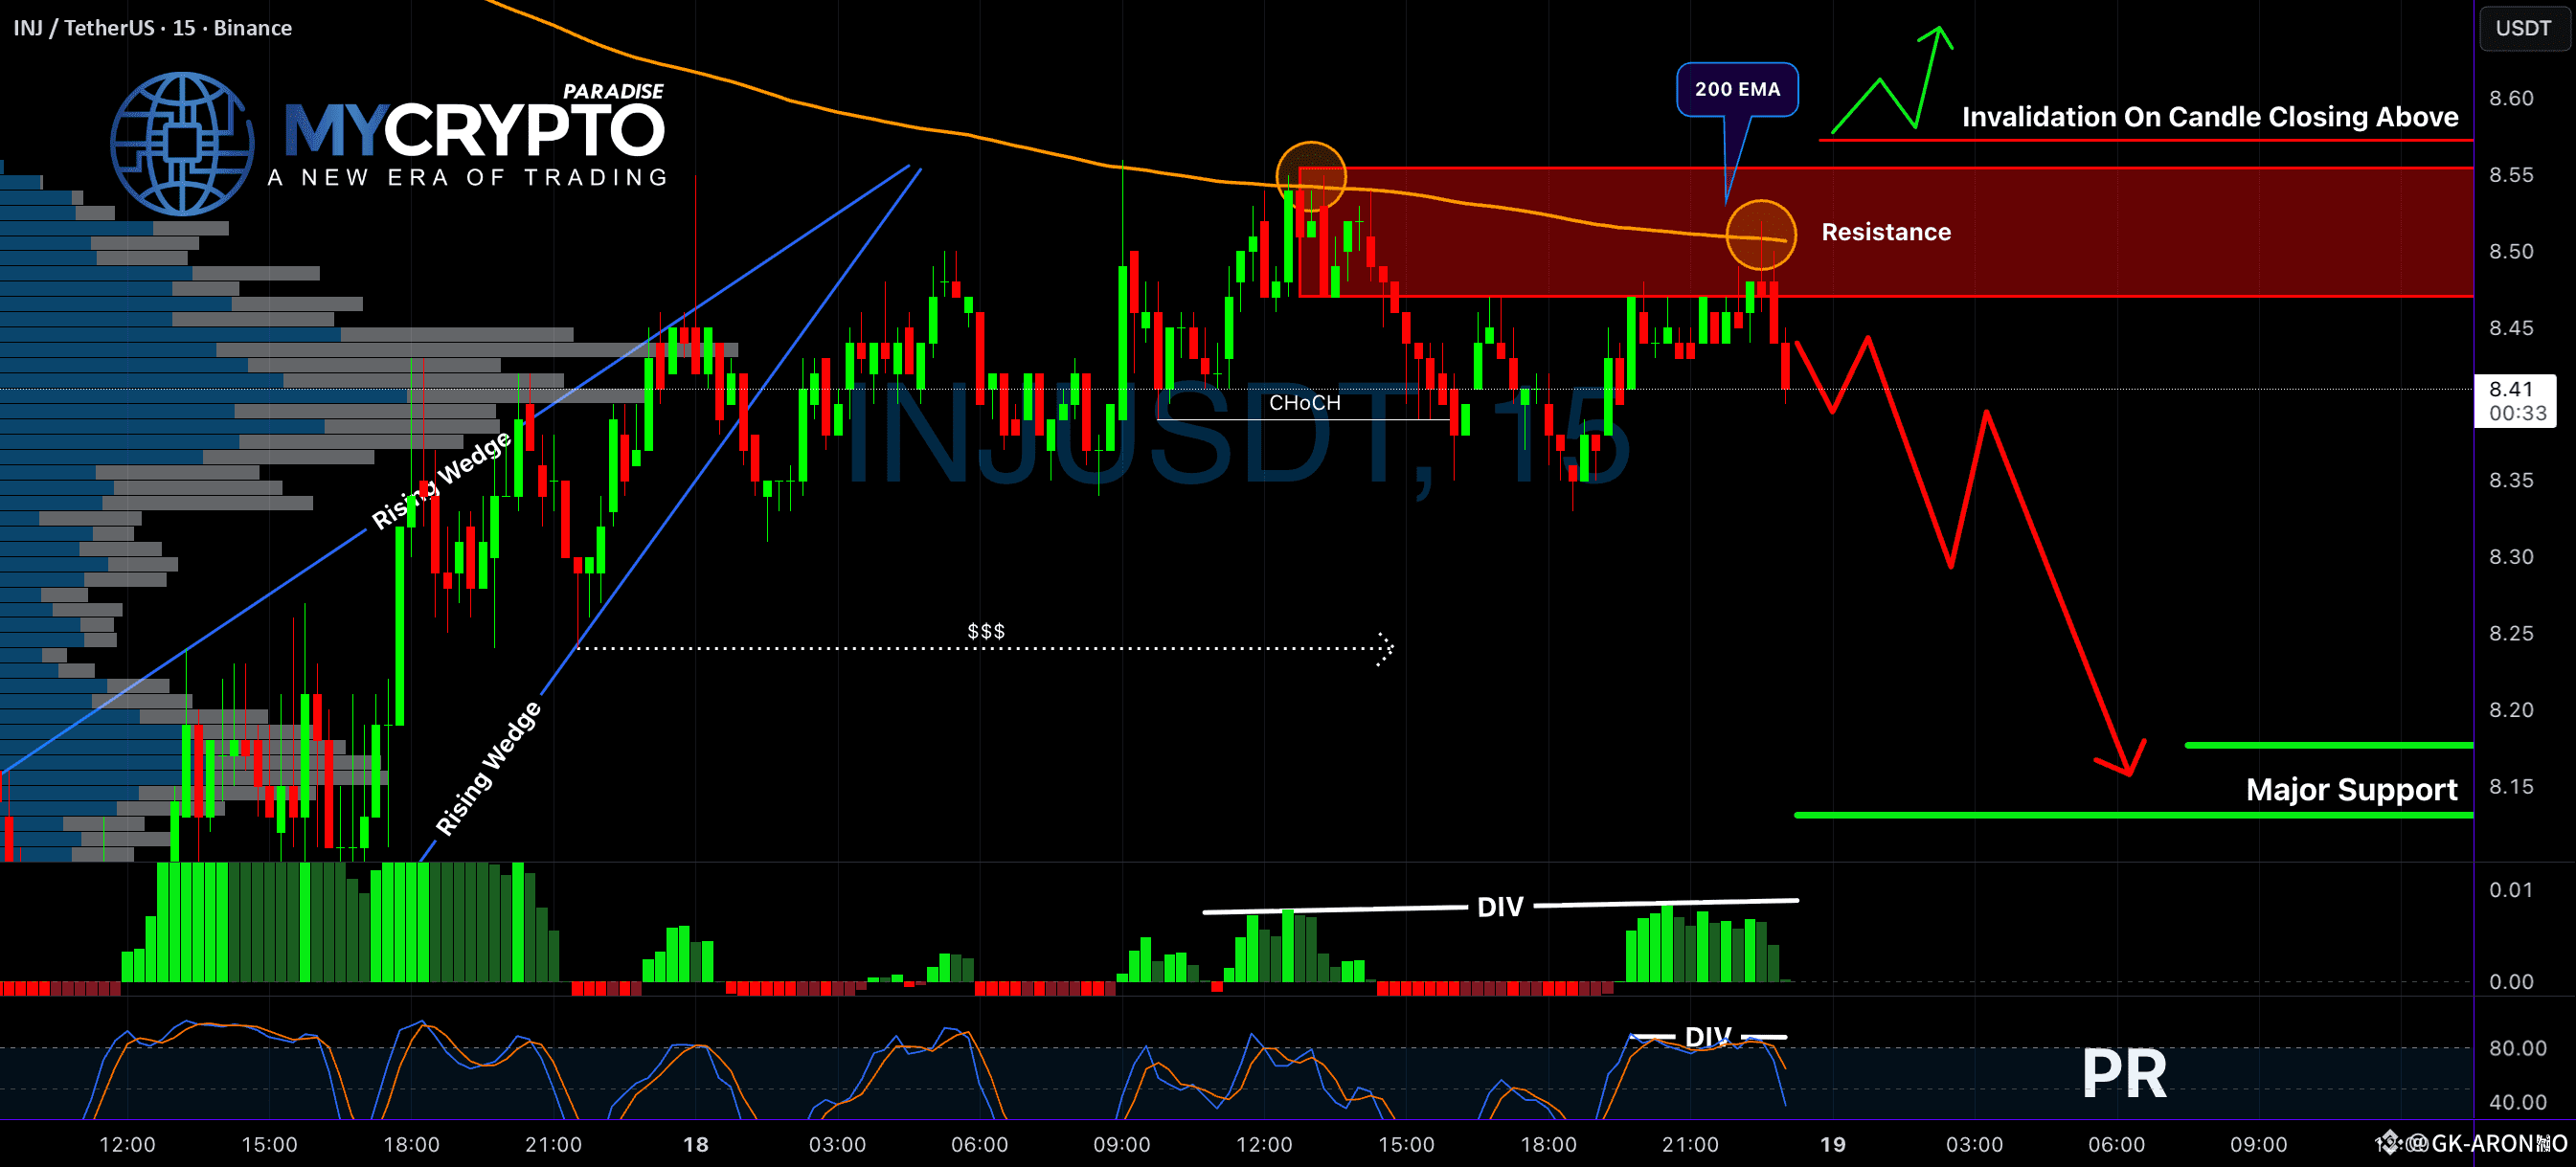Click the Invalidation On Candle Closing Above text
The width and height of the screenshot is (2576, 1167).
click(2209, 117)
